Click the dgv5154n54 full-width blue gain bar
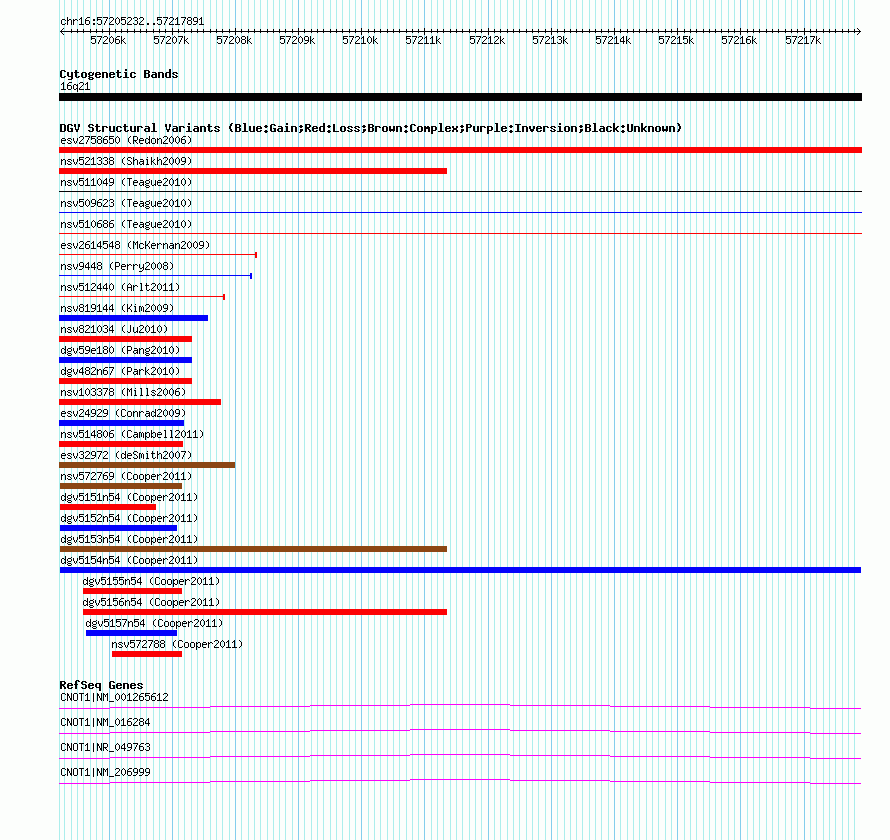This screenshot has height=840, width=890. [x=460, y=570]
